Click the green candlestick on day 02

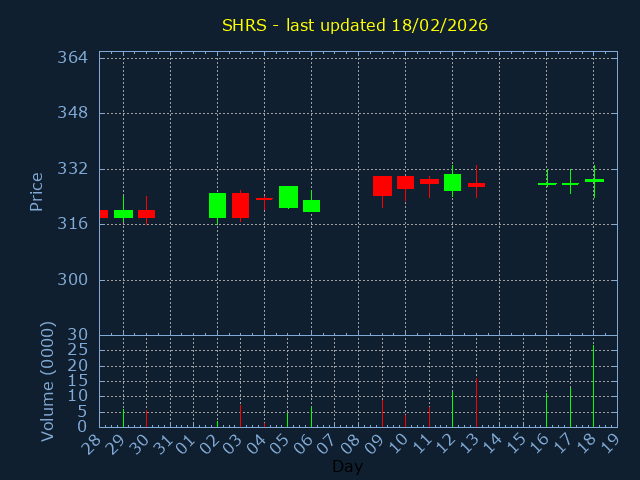[x=217, y=205]
